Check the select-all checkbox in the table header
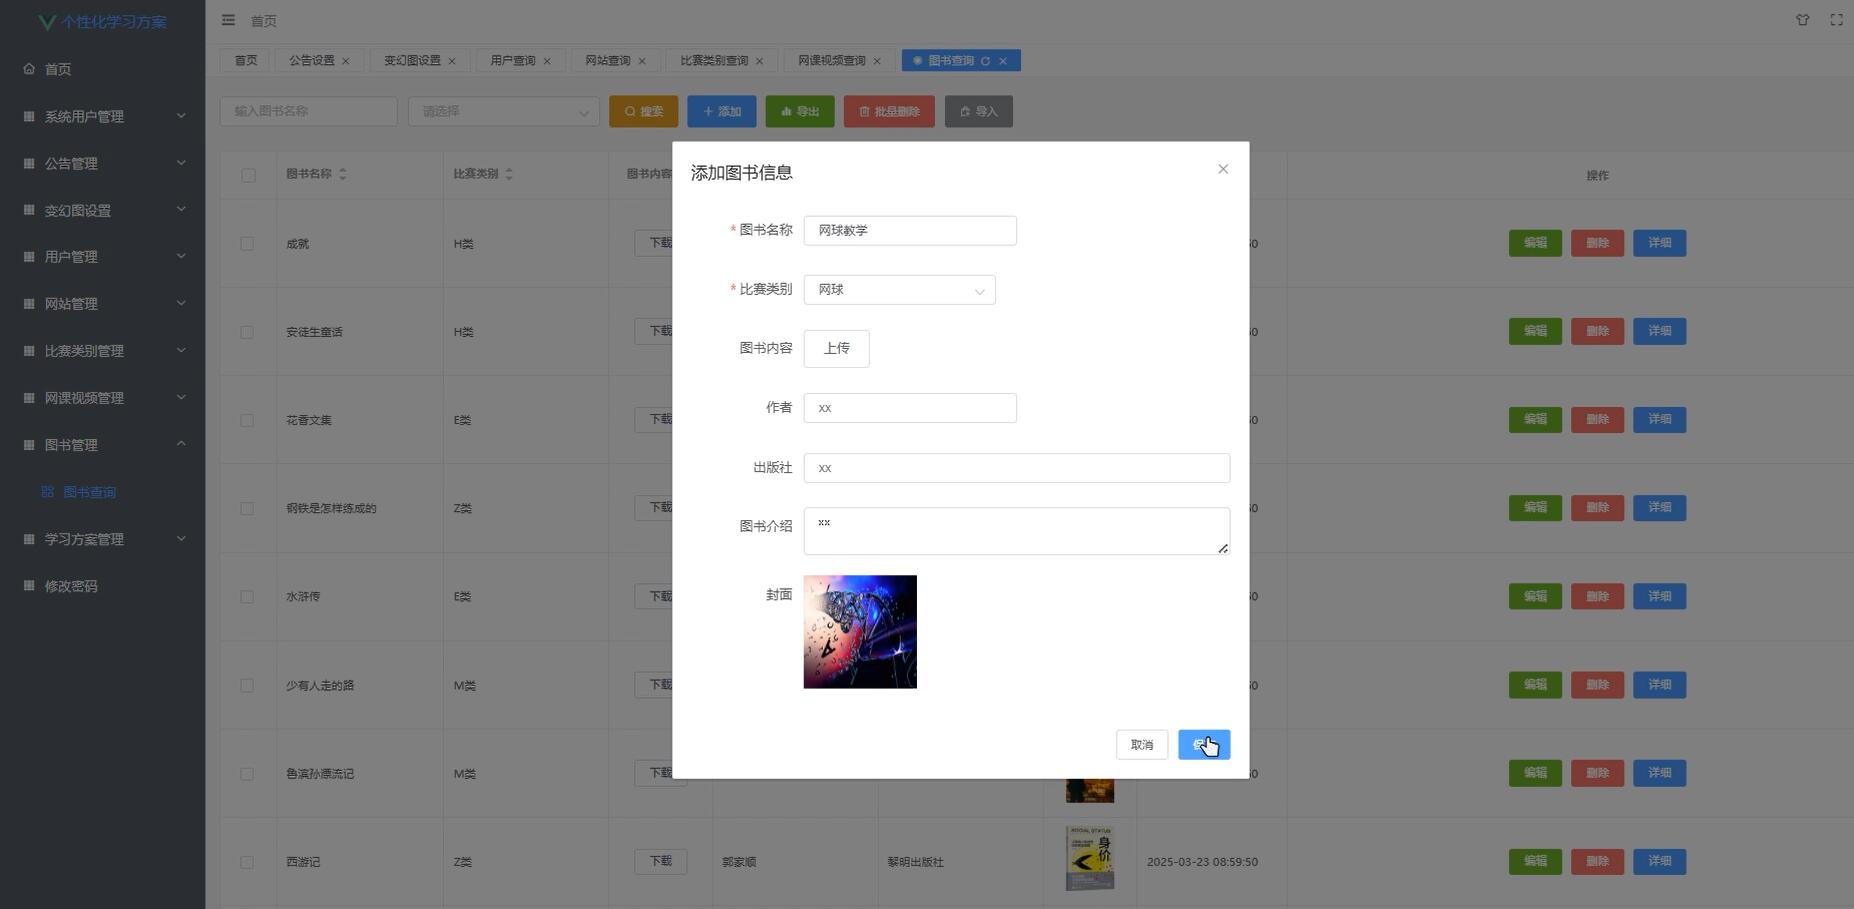 click(248, 174)
